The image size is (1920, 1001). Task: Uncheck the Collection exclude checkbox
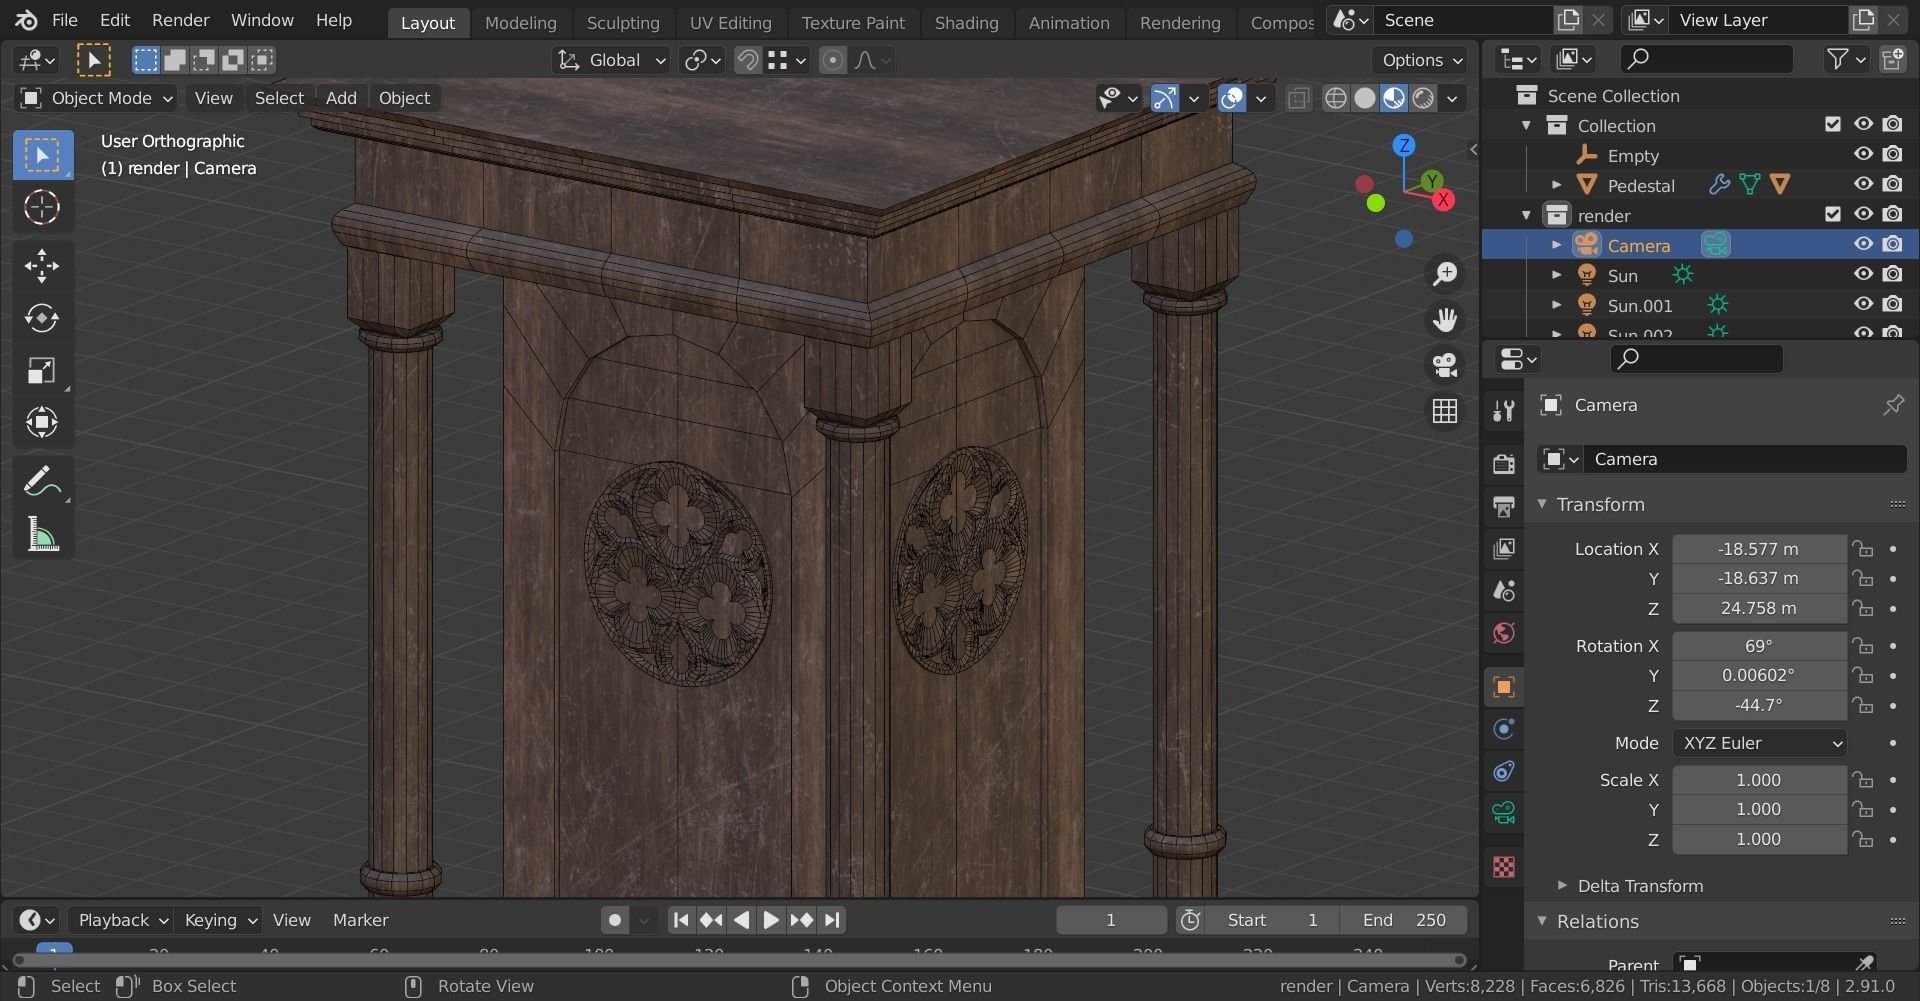(x=1833, y=124)
